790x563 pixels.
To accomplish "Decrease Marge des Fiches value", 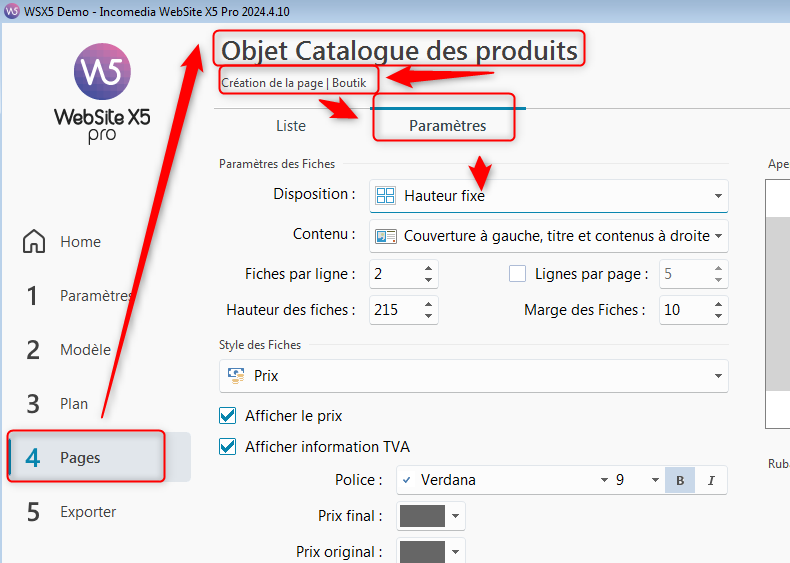I will [x=718, y=316].
